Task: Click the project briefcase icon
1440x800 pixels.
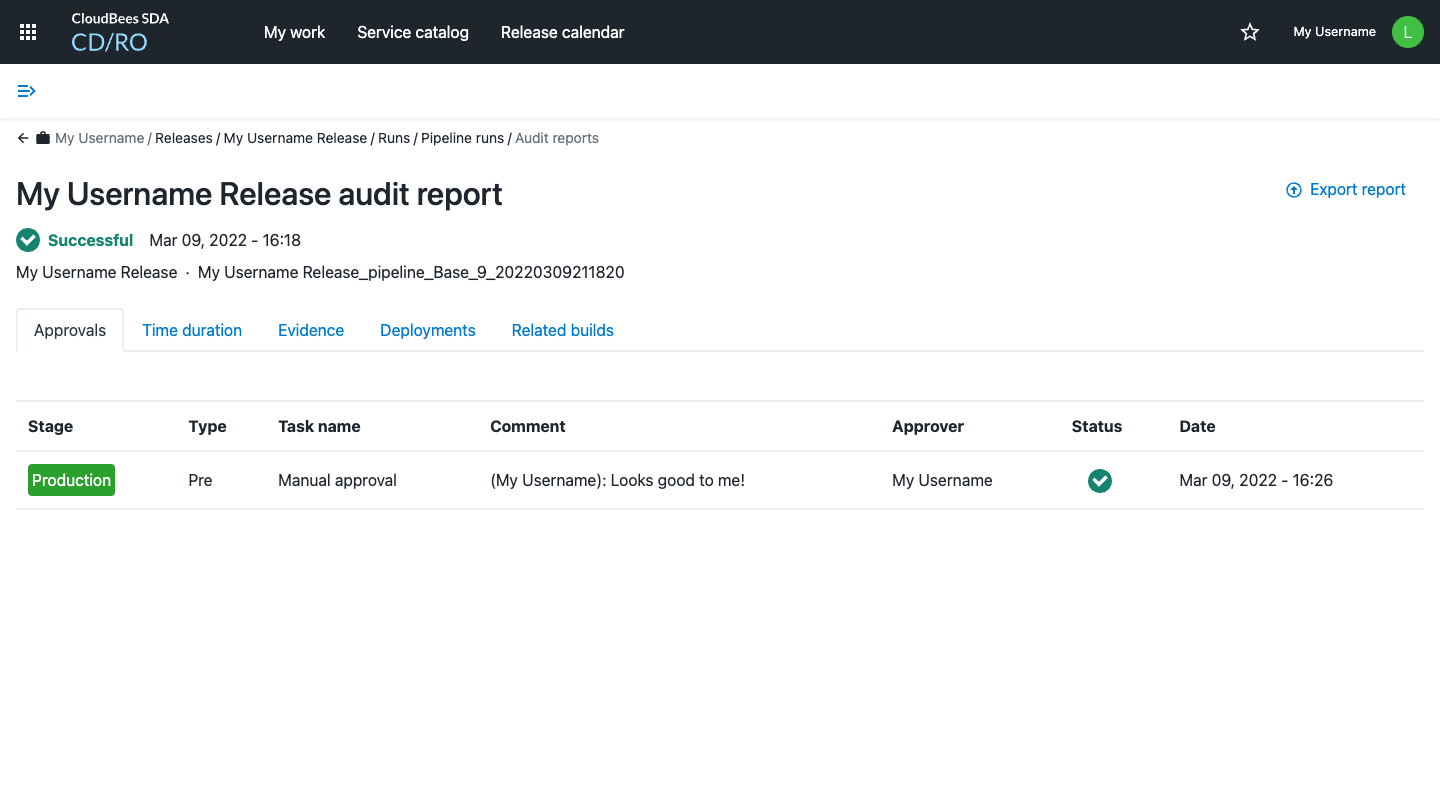Action: click(42, 137)
